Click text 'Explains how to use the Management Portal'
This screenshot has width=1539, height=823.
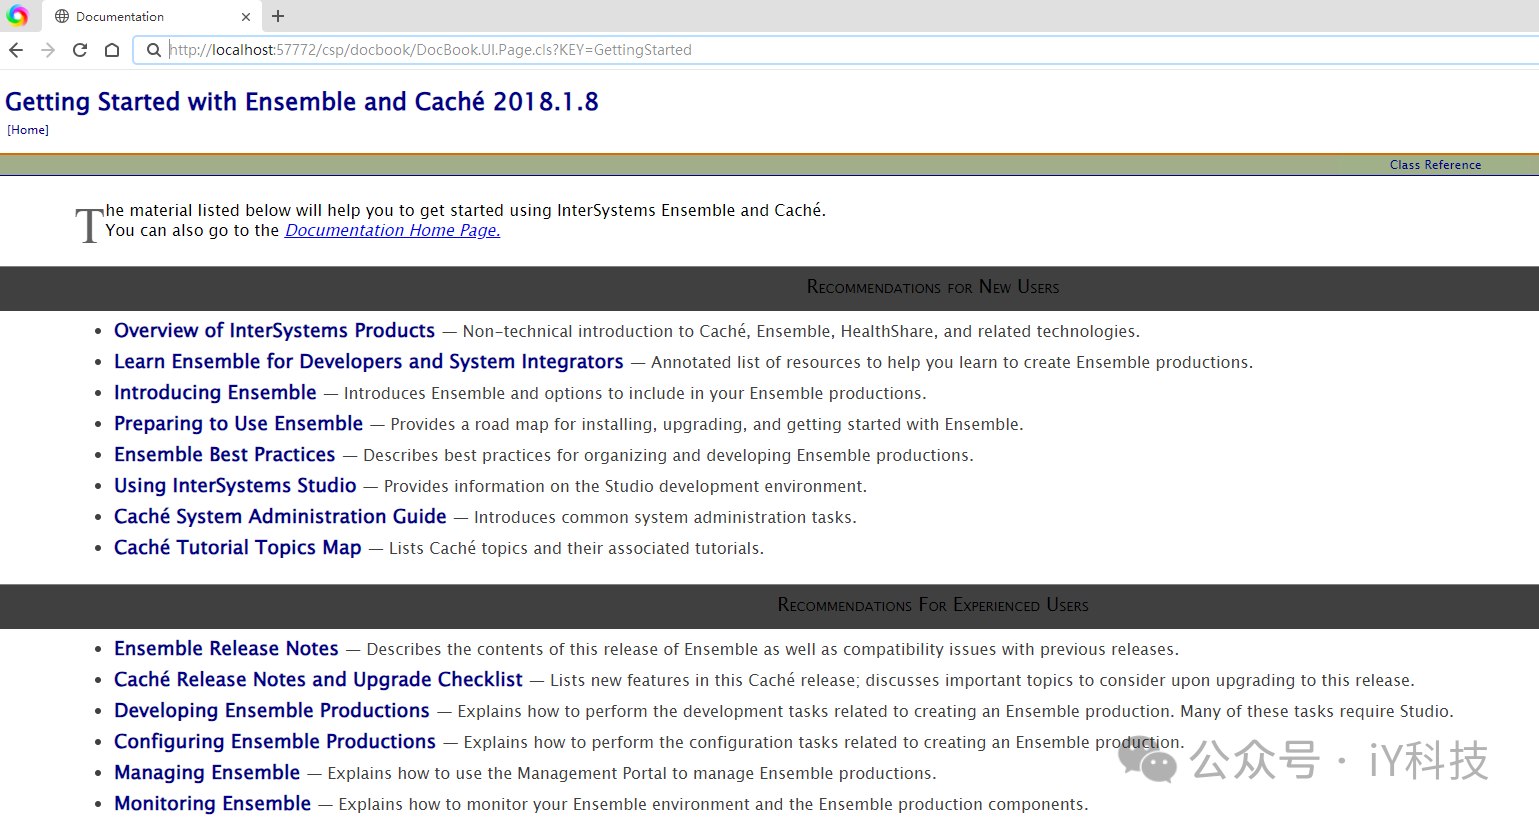click(x=632, y=773)
